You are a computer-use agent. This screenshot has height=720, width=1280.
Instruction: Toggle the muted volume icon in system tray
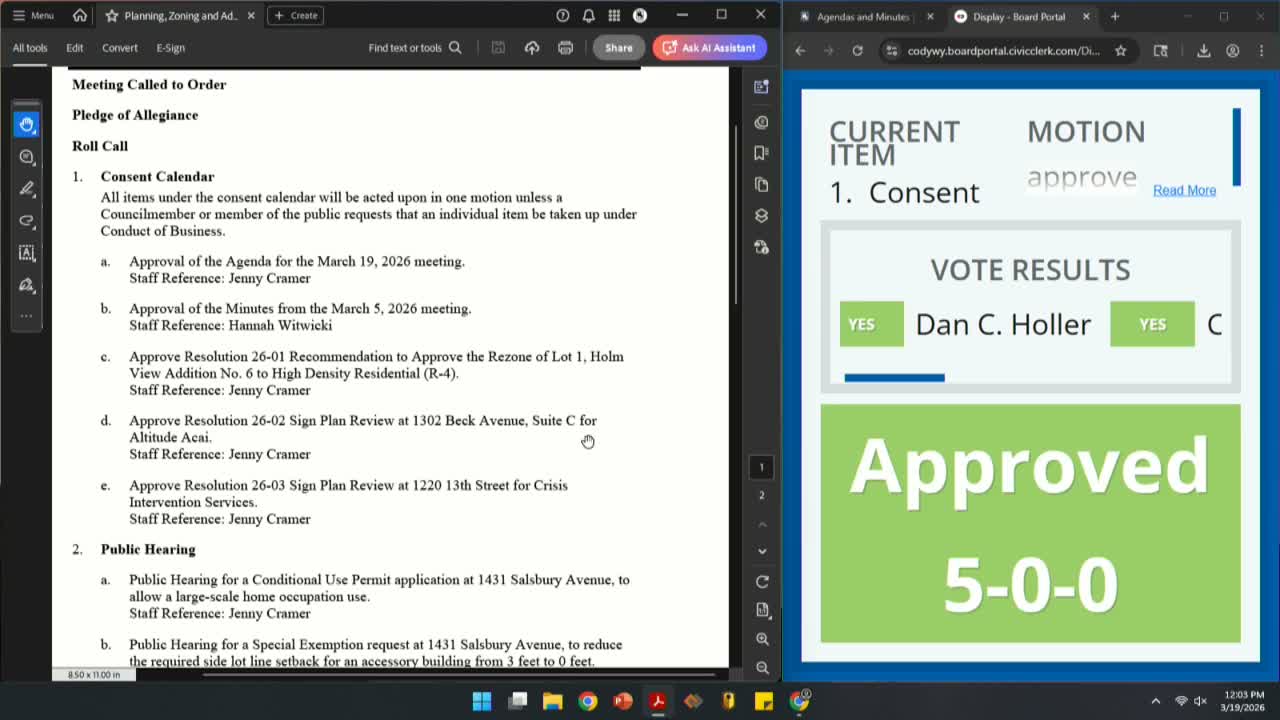point(1200,701)
